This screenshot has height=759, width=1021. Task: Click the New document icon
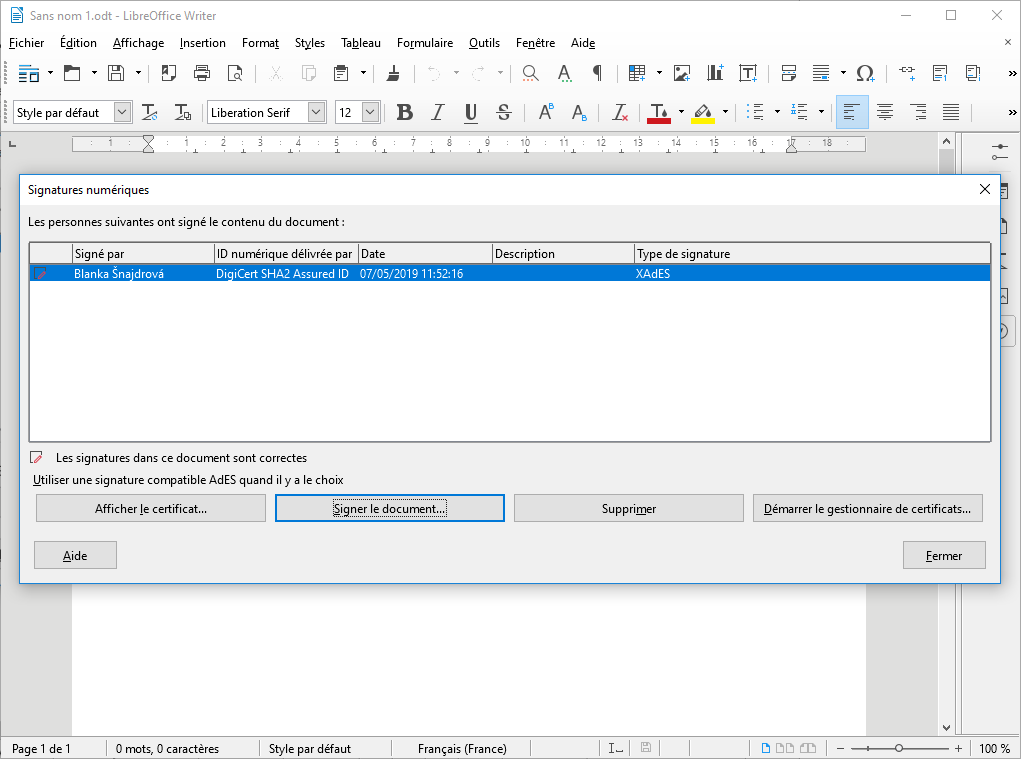point(28,73)
